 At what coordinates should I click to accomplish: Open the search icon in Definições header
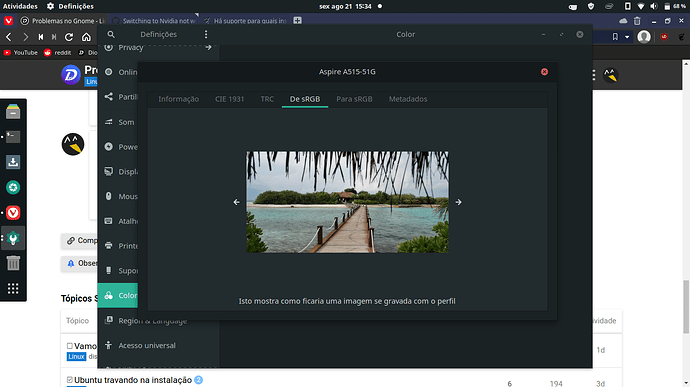pyautogui.click(x=111, y=34)
